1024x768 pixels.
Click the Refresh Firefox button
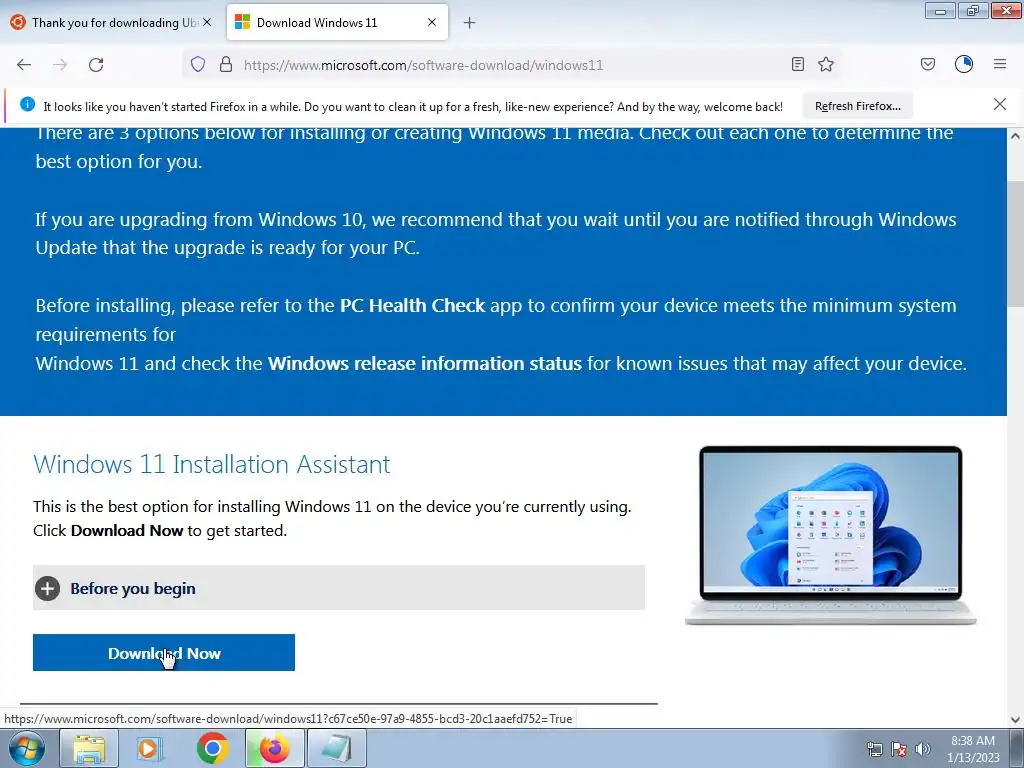(x=857, y=106)
